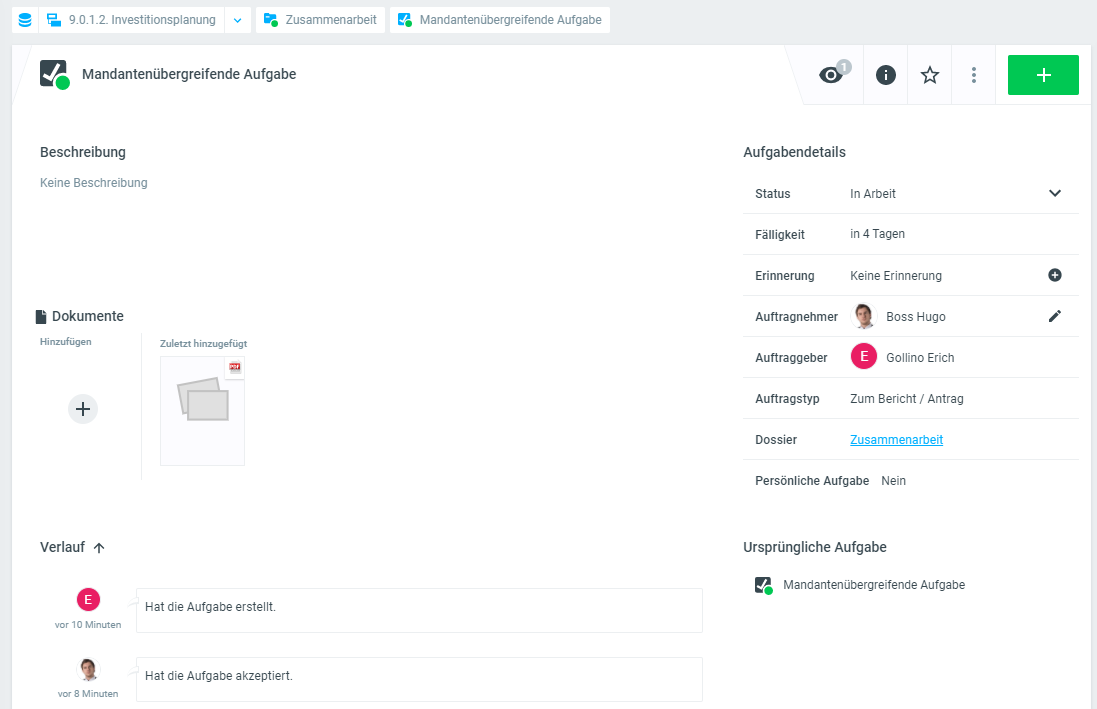Go to 9.0.1.2. Investitionsplanung breadcrumb

(131, 20)
